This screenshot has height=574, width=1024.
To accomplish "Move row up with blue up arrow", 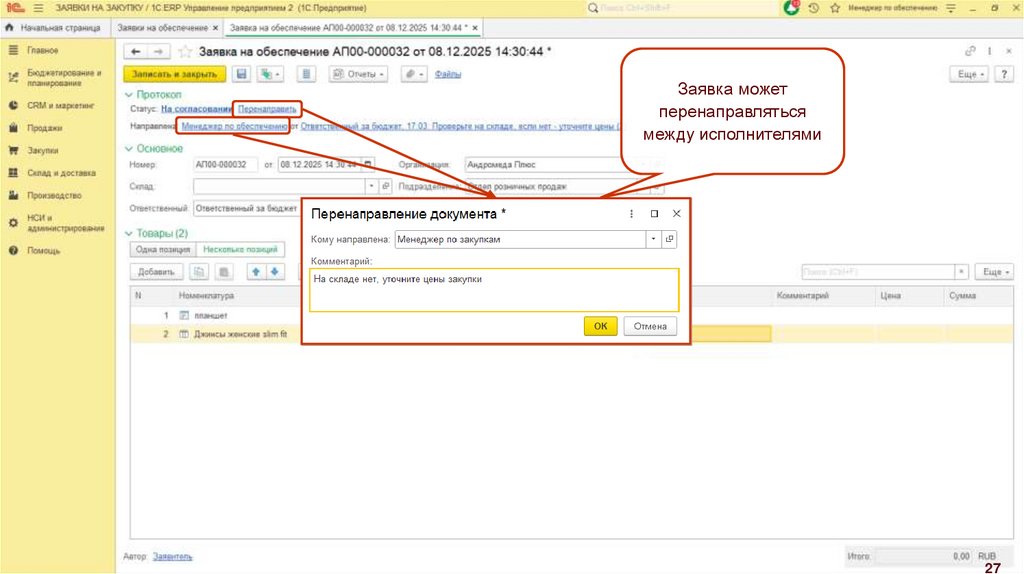I will (256, 272).
